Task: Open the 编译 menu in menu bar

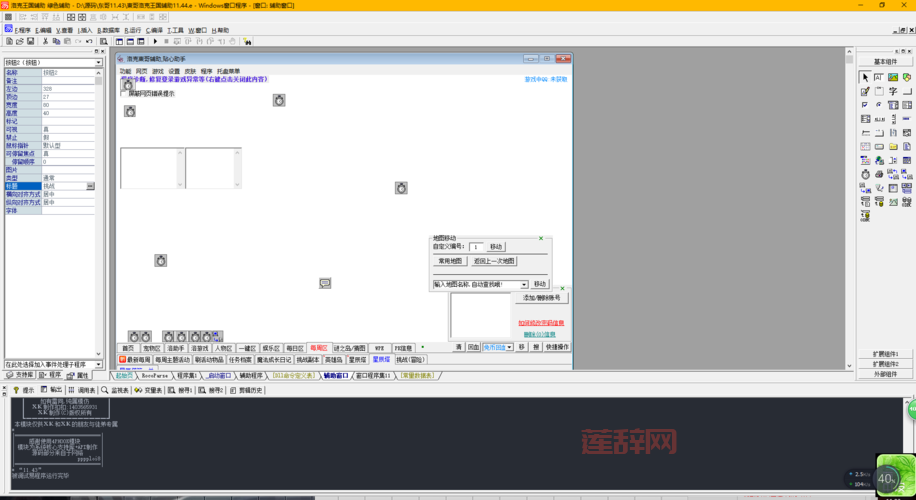Action: pos(155,30)
